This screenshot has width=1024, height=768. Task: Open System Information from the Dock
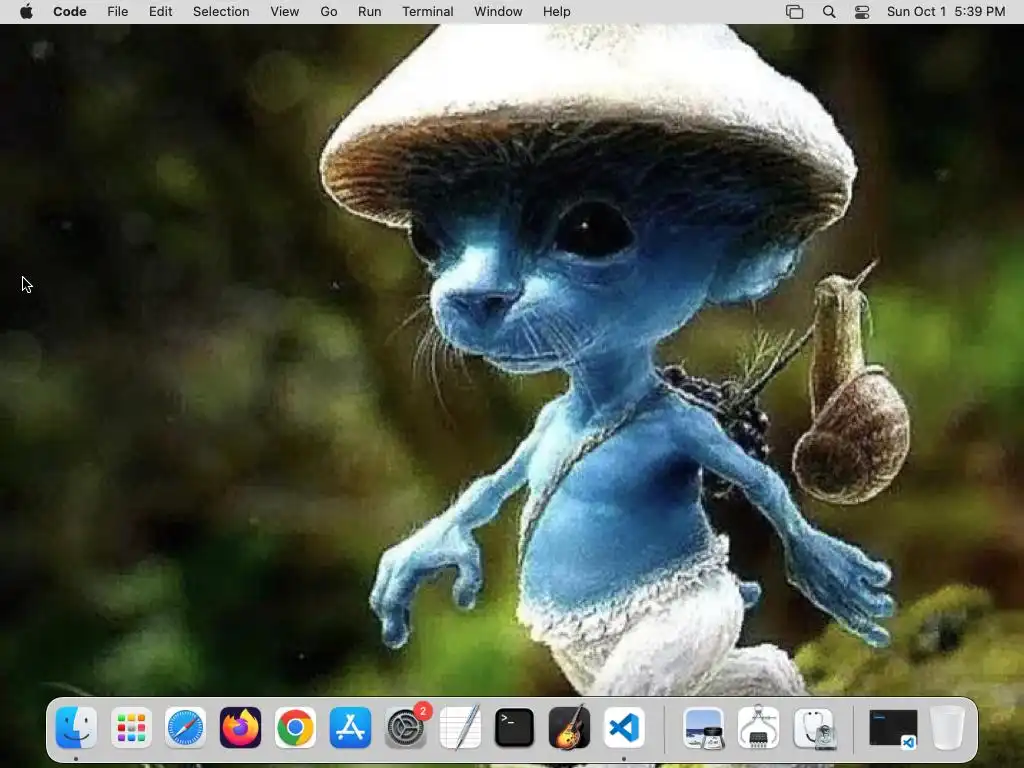(759, 726)
